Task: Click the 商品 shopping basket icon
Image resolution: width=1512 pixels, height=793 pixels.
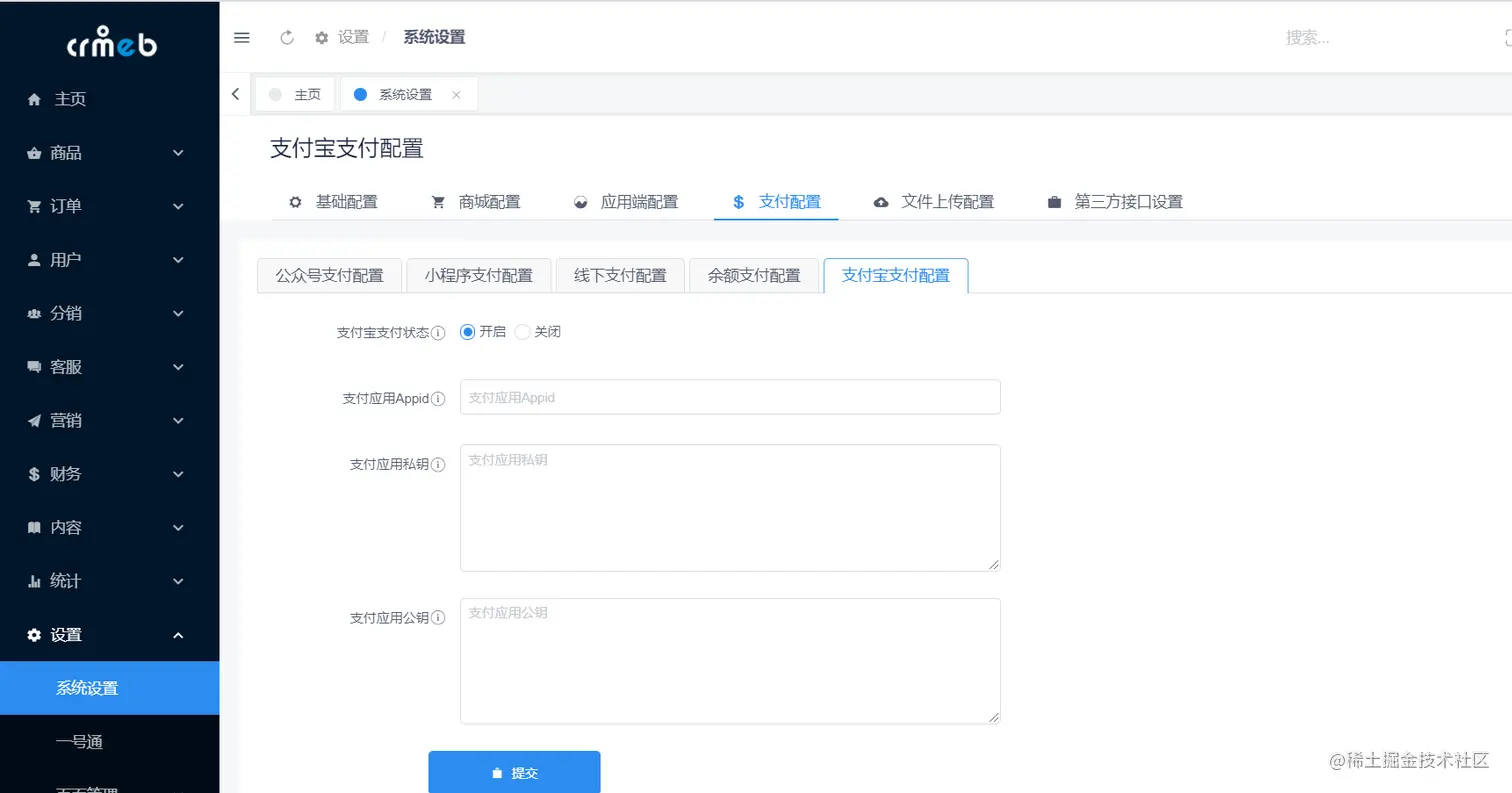Action: tap(34, 153)
